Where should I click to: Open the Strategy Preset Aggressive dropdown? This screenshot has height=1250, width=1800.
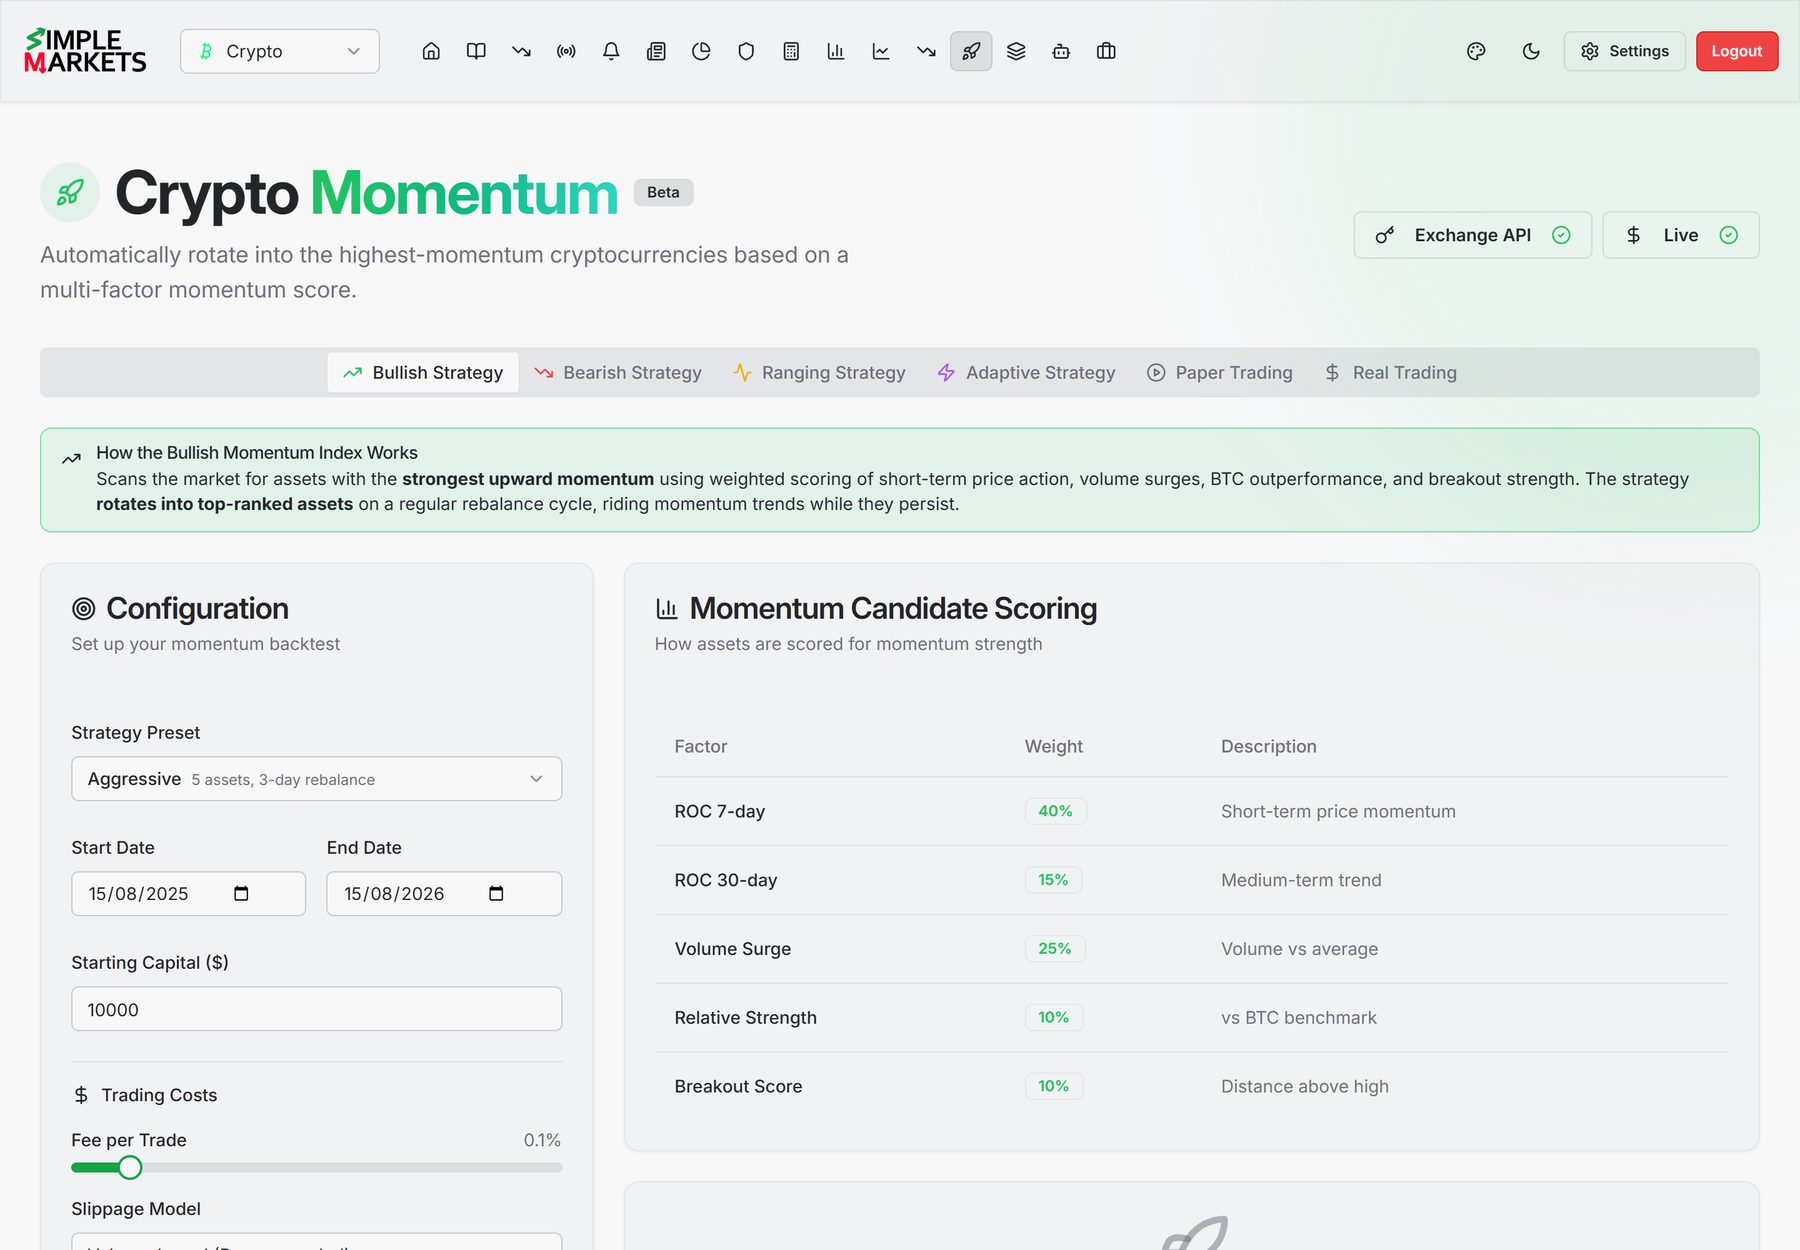(316, 779)
